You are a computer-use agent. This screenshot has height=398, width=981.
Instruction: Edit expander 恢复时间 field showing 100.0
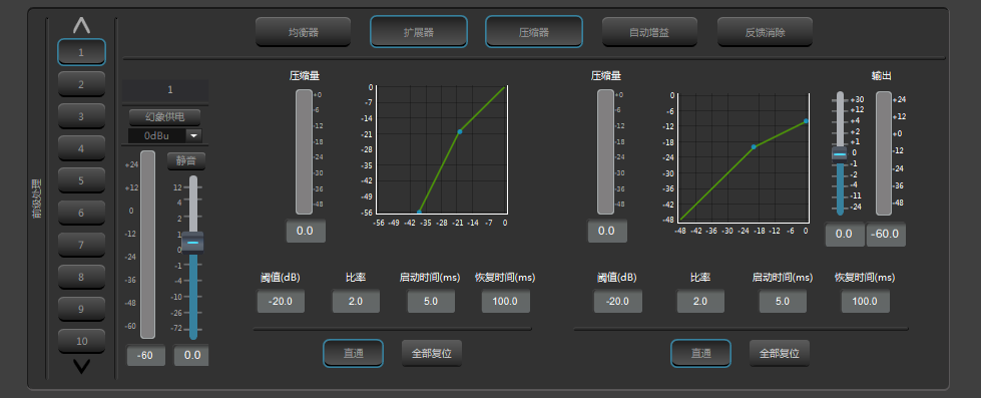506,302
